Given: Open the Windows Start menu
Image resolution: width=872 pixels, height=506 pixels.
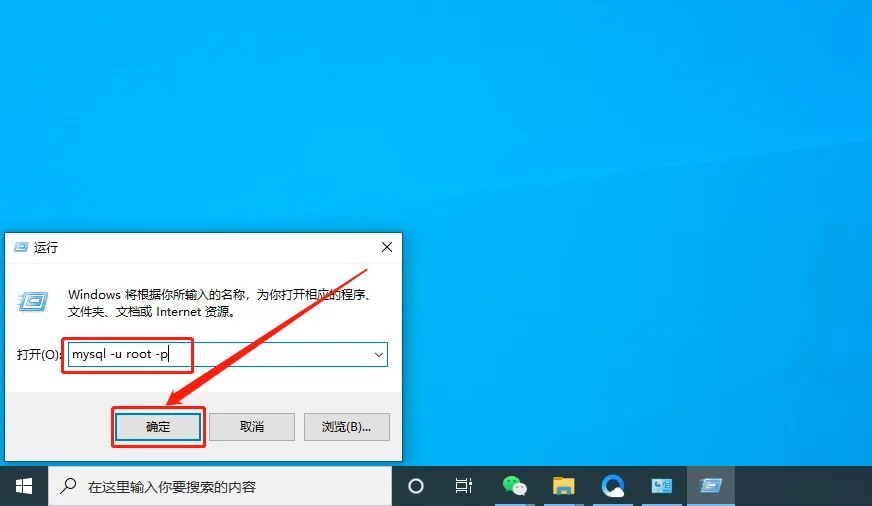Looking at the screenshot, I should tap(24, 487).
